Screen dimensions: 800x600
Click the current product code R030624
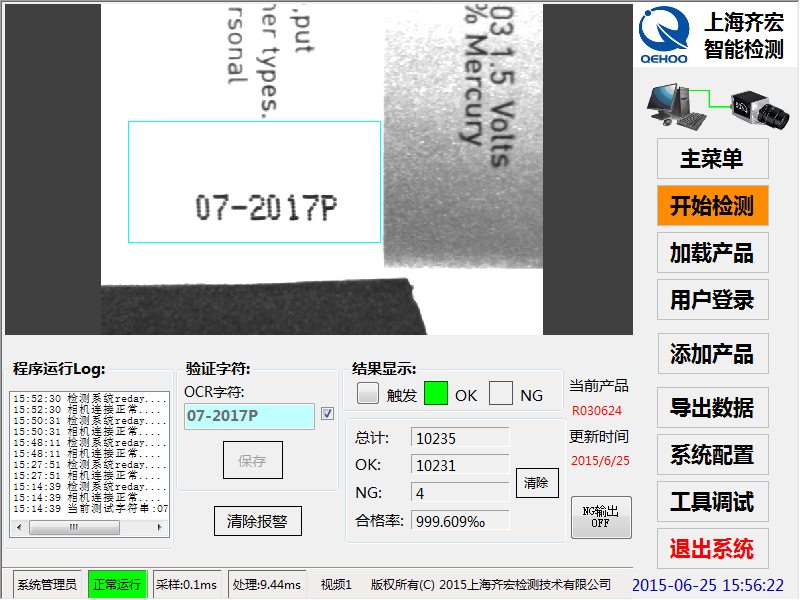click(597, 411)
